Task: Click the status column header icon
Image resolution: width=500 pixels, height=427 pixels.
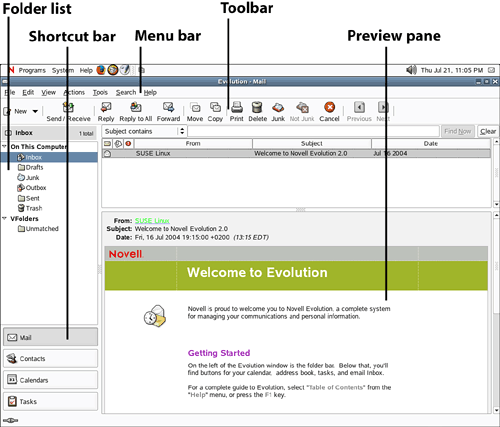Action: [x=107, y=144]
